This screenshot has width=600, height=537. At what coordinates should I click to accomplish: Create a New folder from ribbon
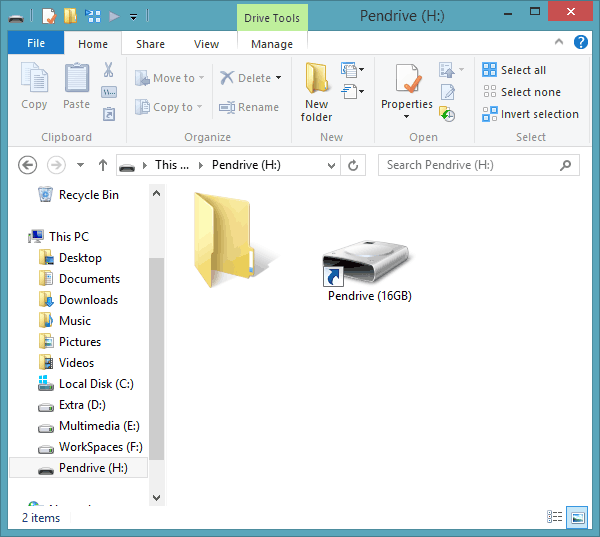[x=316, y=93]
